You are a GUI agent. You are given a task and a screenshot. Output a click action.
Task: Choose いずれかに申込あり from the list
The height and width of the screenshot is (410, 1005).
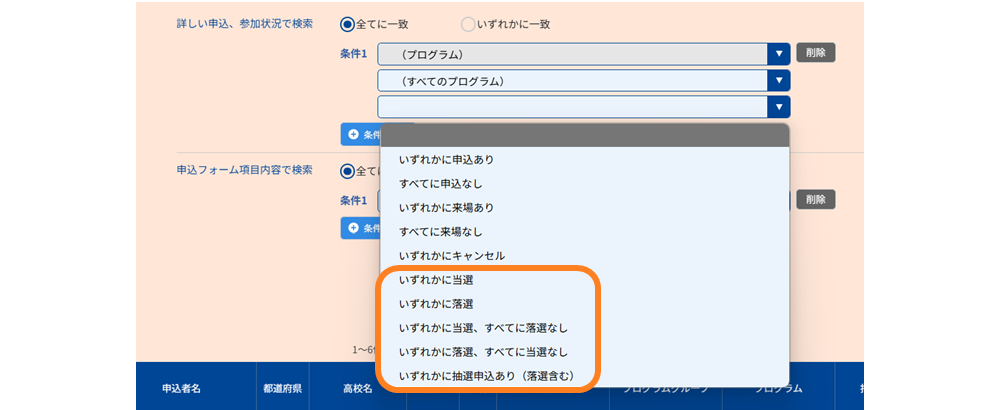click(x=584, y=160)
